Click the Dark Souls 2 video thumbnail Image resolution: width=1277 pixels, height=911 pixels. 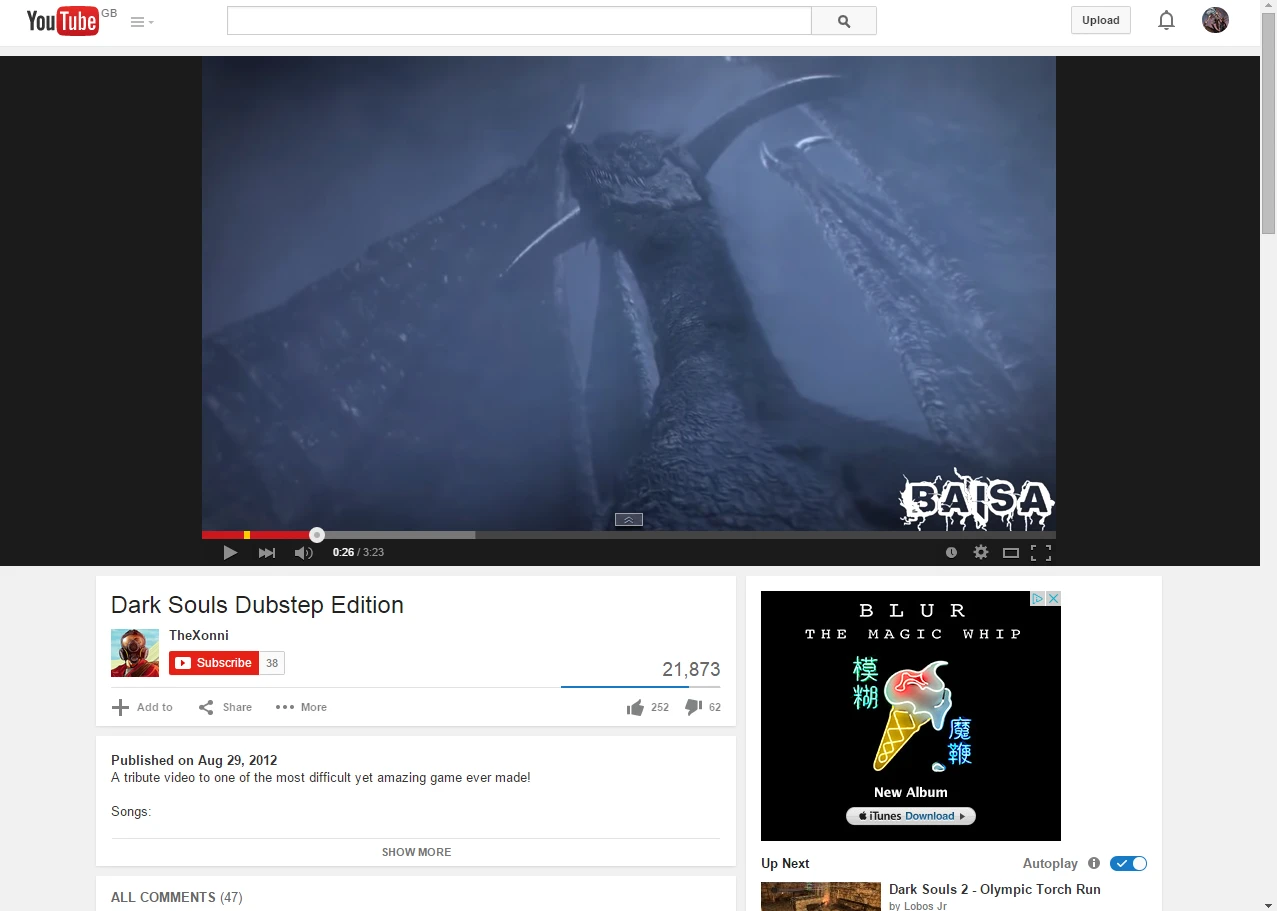pyautogui.click(x=821, y=896)
